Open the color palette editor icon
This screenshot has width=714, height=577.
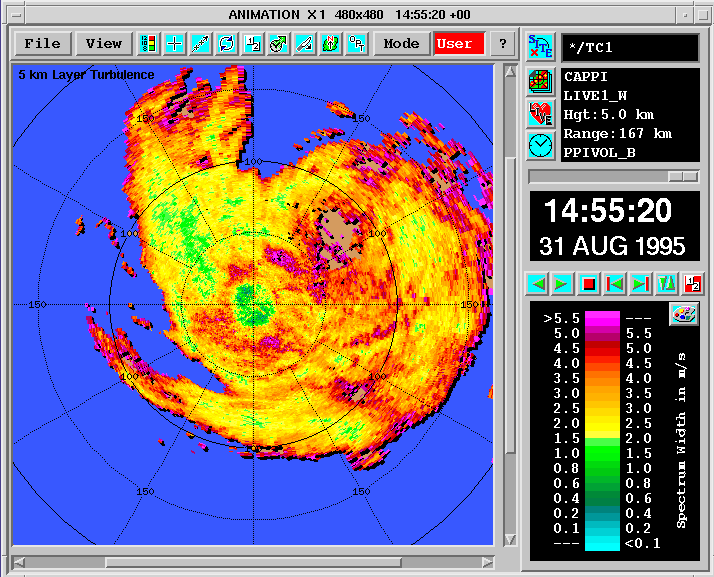click(684, 314)
